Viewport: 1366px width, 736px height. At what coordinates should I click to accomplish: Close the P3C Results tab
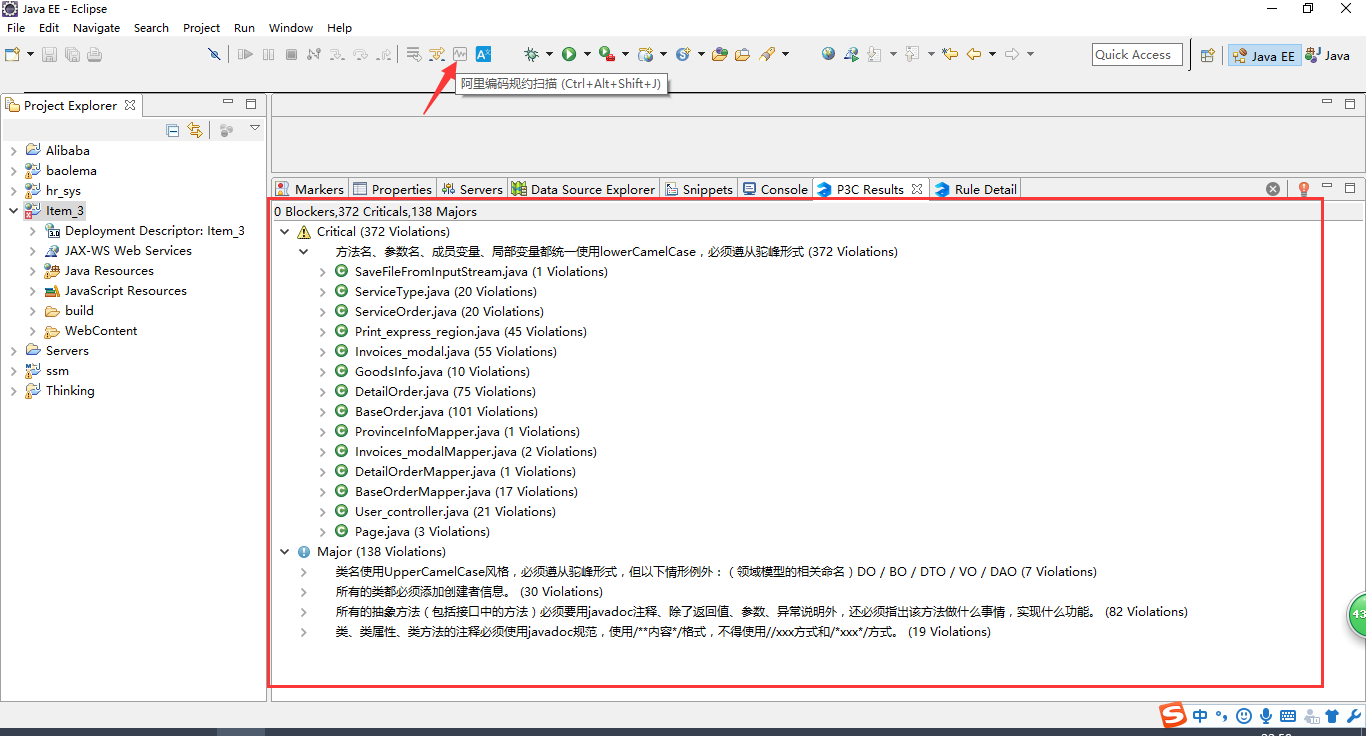(x=916, y=189)
